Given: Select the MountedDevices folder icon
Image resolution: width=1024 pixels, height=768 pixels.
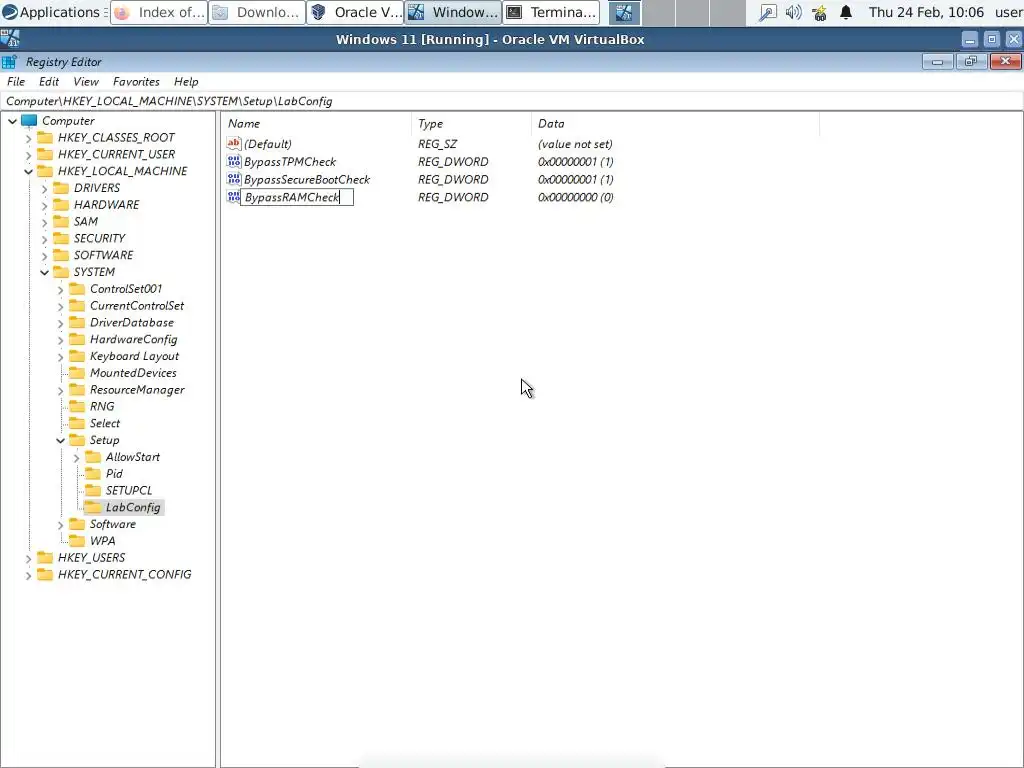Looking at the screenshot, I should [76, 373].
